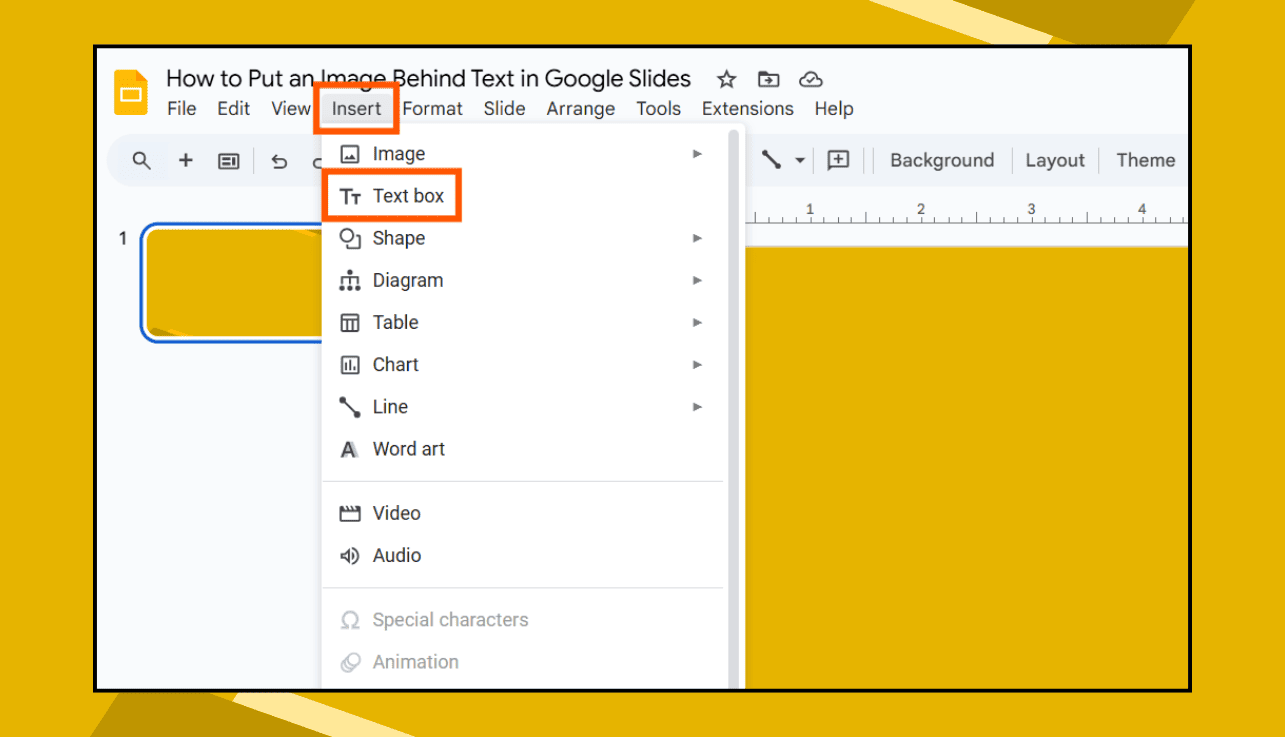
Task: Add a new slide with the plus icon
Action: (x=185, y=160)
